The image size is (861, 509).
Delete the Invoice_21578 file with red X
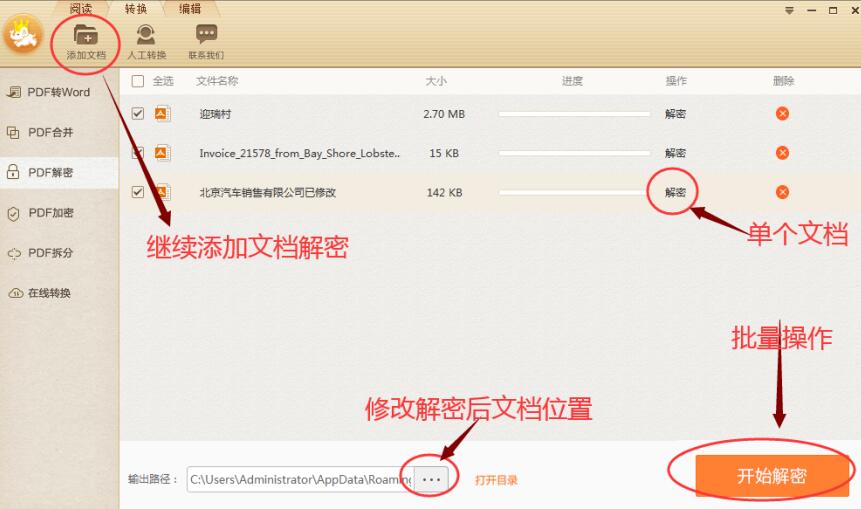(x=782, y=153)
